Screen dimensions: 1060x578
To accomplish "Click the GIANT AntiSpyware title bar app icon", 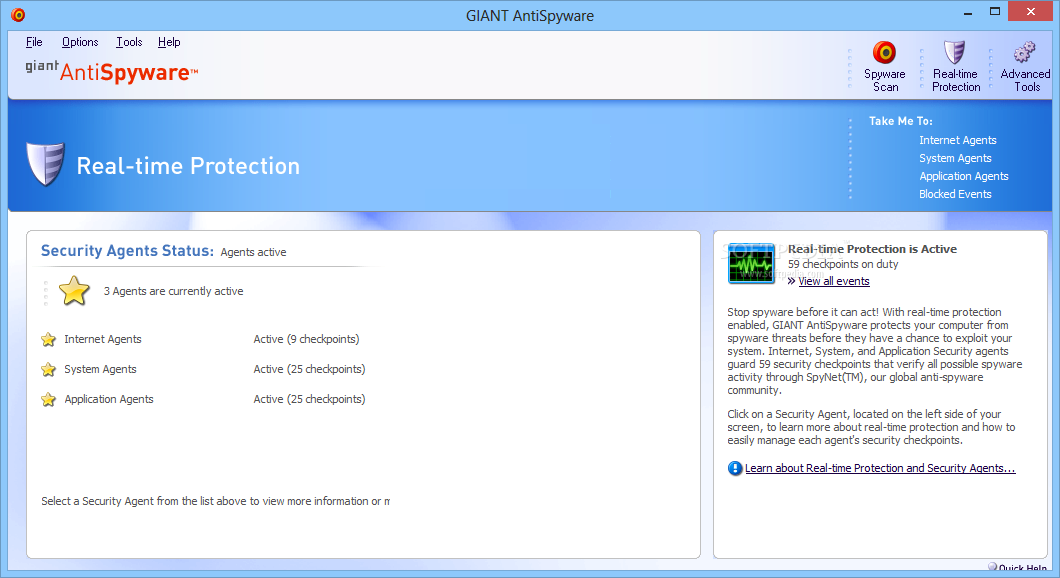I will tap(18, 14).
